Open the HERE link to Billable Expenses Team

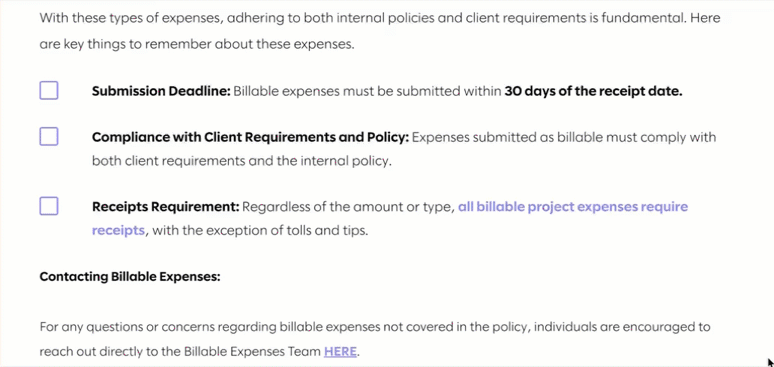(340, 352)
